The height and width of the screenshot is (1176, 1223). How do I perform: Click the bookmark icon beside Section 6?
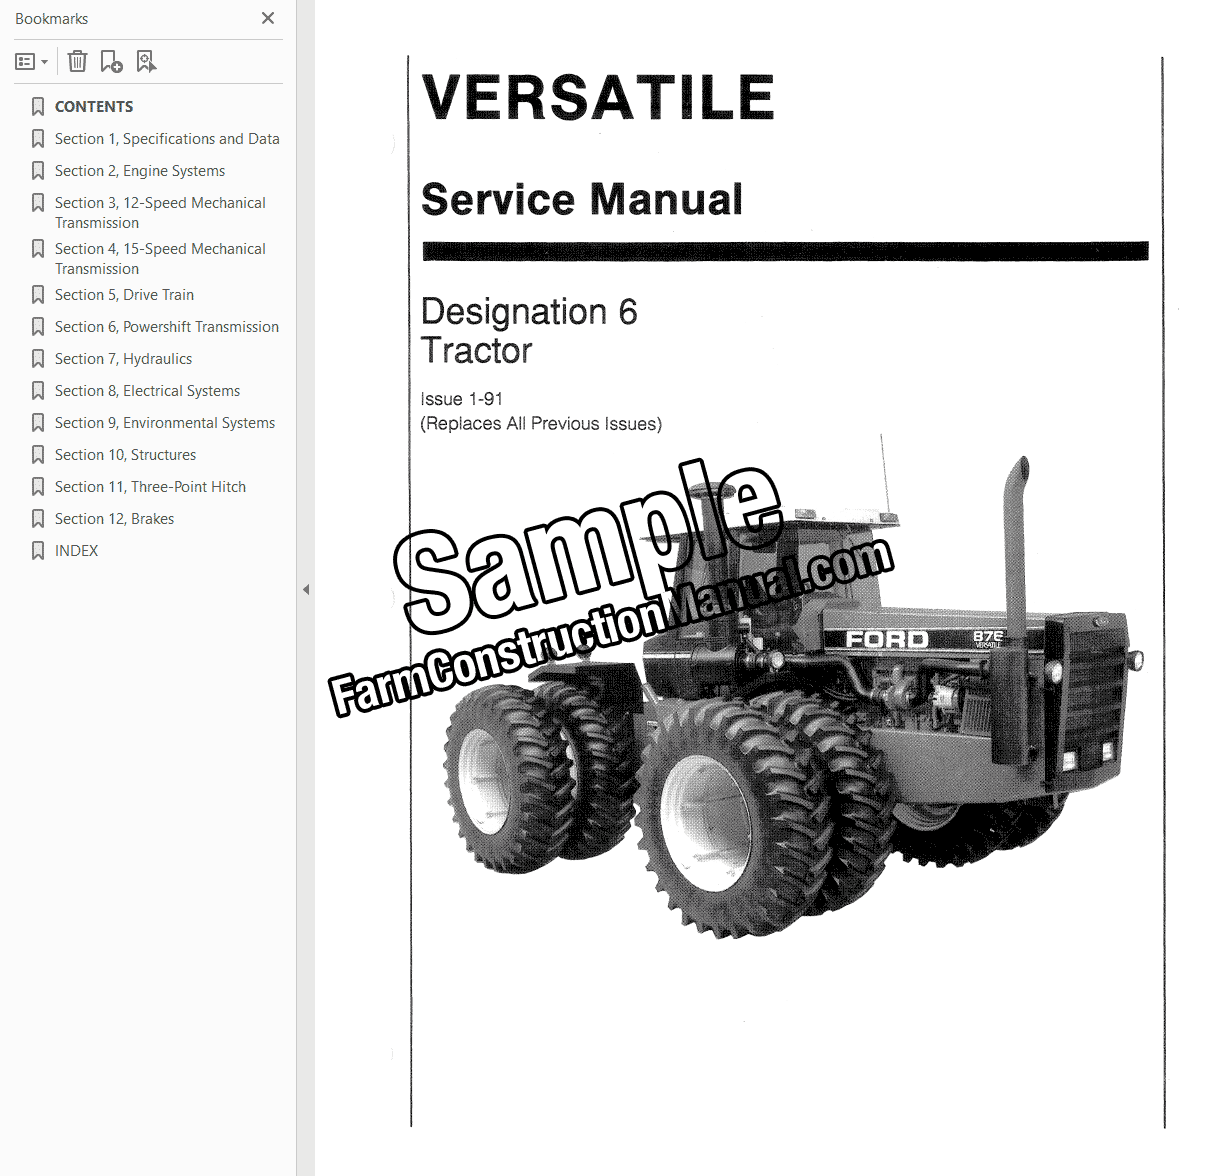(x=38, y=327)
